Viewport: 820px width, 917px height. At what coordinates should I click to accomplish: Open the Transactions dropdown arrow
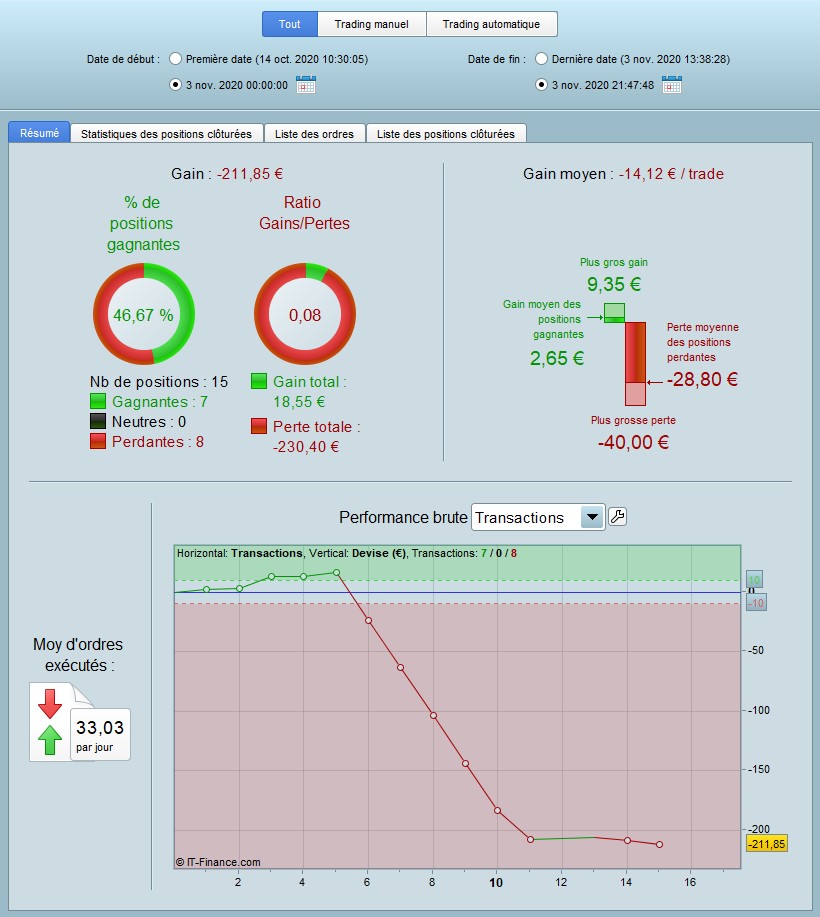pyautogui.click(x=592, y=517)
